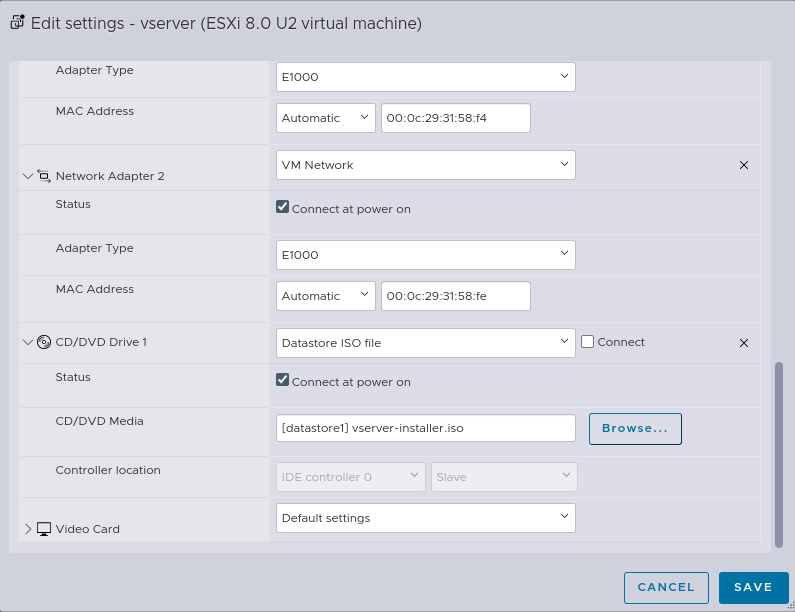This screenshot has width=795, height=612.
Task: Expand the Video Card section
Action: point(27,529)
